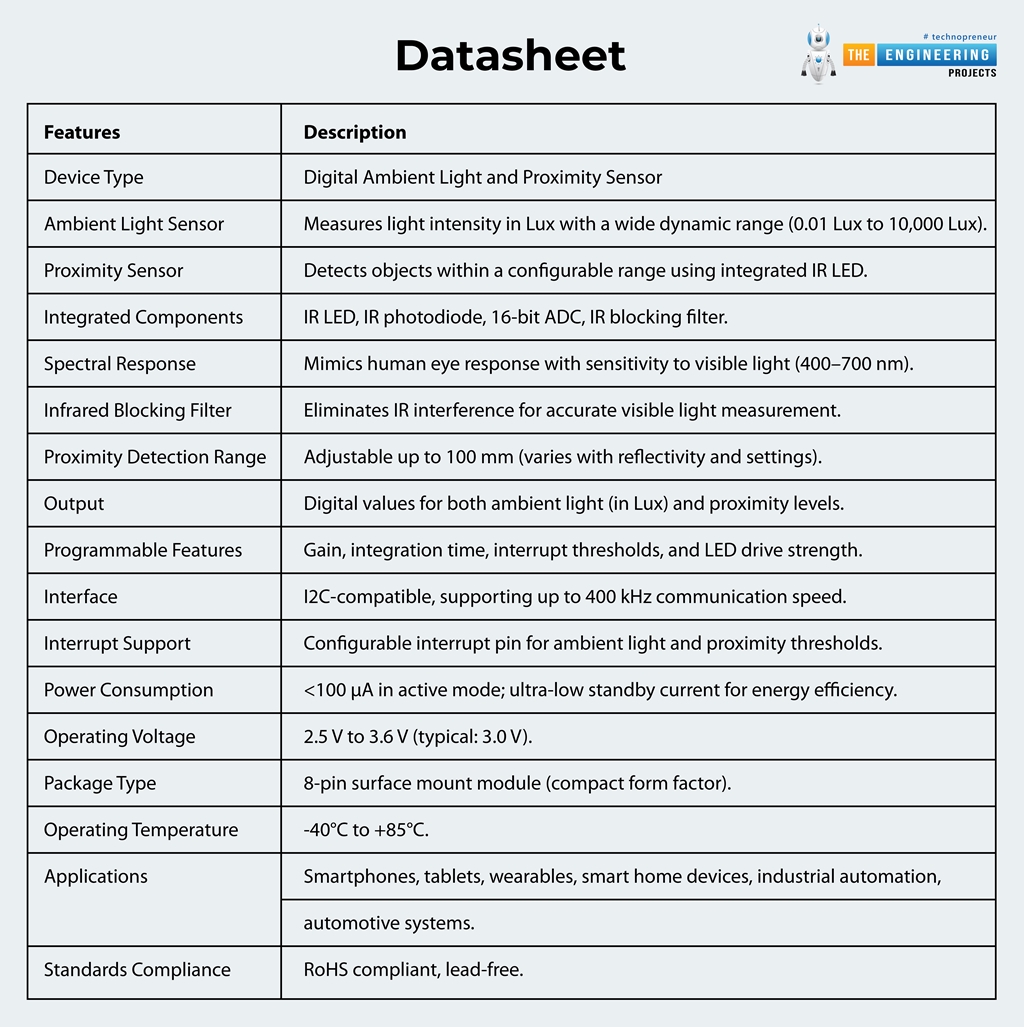Click the Package Type row label
This screenshot has height=1027, width=1024.
coord(100,783)
